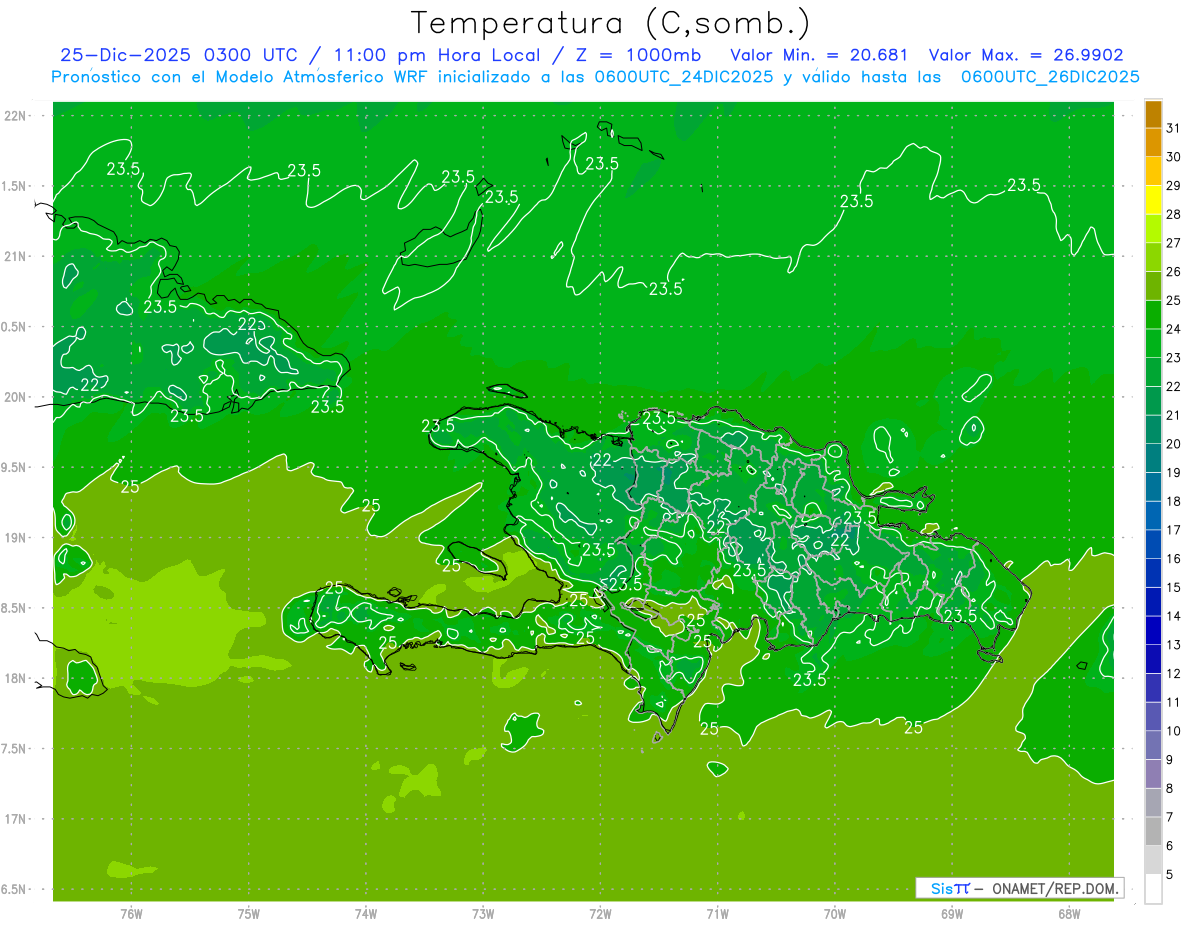
Task: Click the legend value "20"
Action: pyautogui.click(x=1174, y=444)
